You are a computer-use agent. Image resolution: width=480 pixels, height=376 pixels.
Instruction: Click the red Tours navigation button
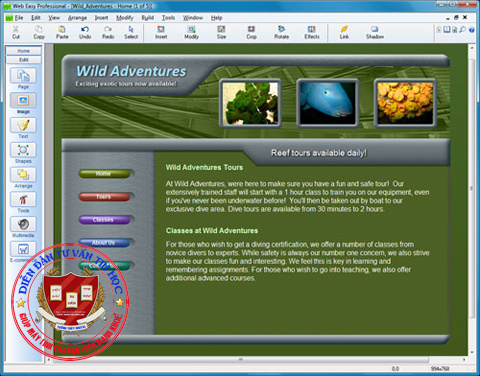click(x=104, y=197)
